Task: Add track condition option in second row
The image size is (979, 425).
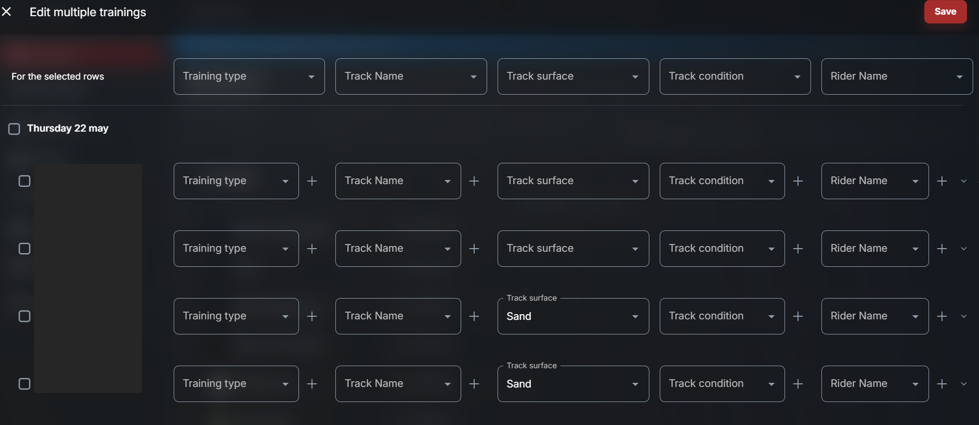Action: 798,248
